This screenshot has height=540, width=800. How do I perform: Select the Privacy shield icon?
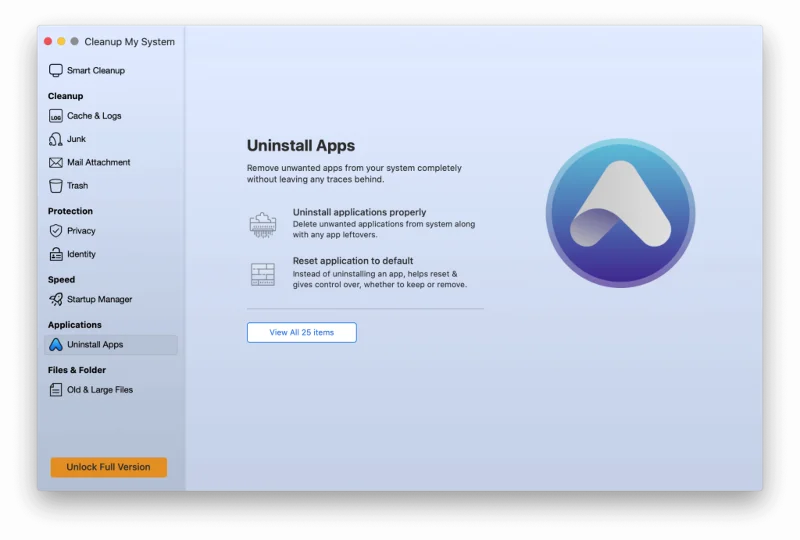pyautogui.click(x=56, y=231)
